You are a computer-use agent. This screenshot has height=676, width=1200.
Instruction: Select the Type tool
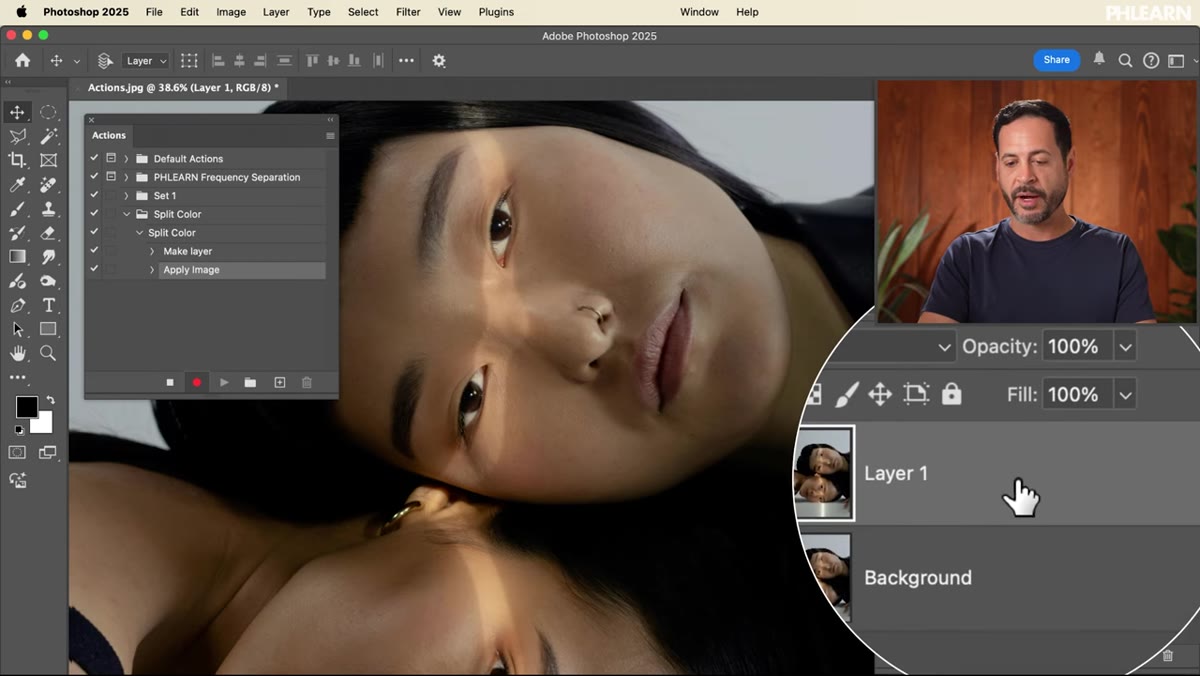point(48,305)
